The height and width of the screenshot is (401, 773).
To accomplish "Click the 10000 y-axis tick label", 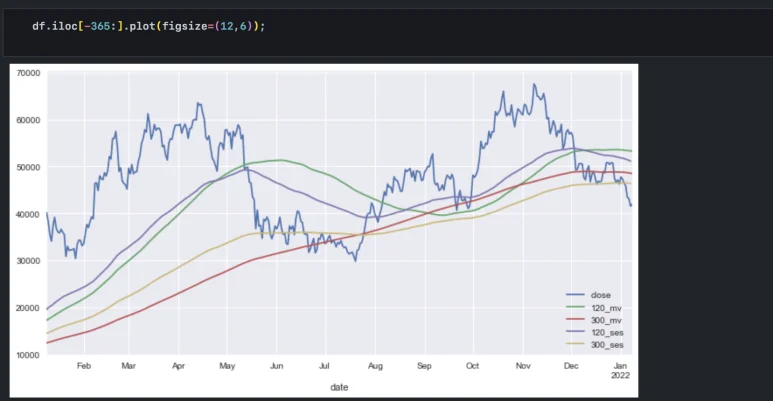I will 27,355.
